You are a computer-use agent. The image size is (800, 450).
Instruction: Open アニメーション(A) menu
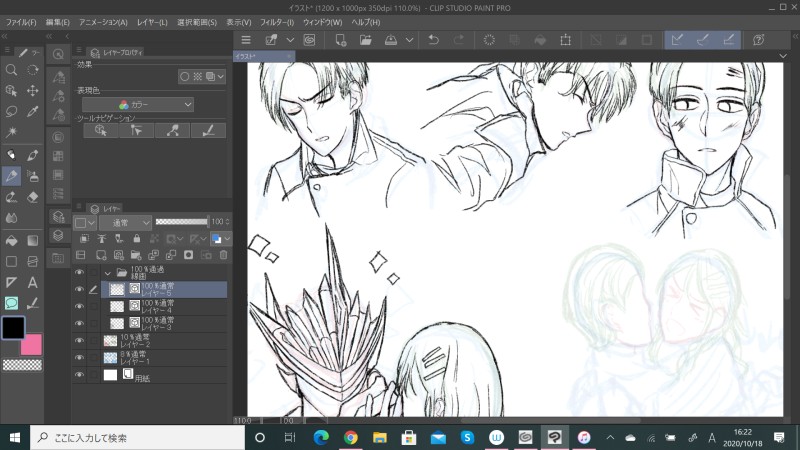103,22
